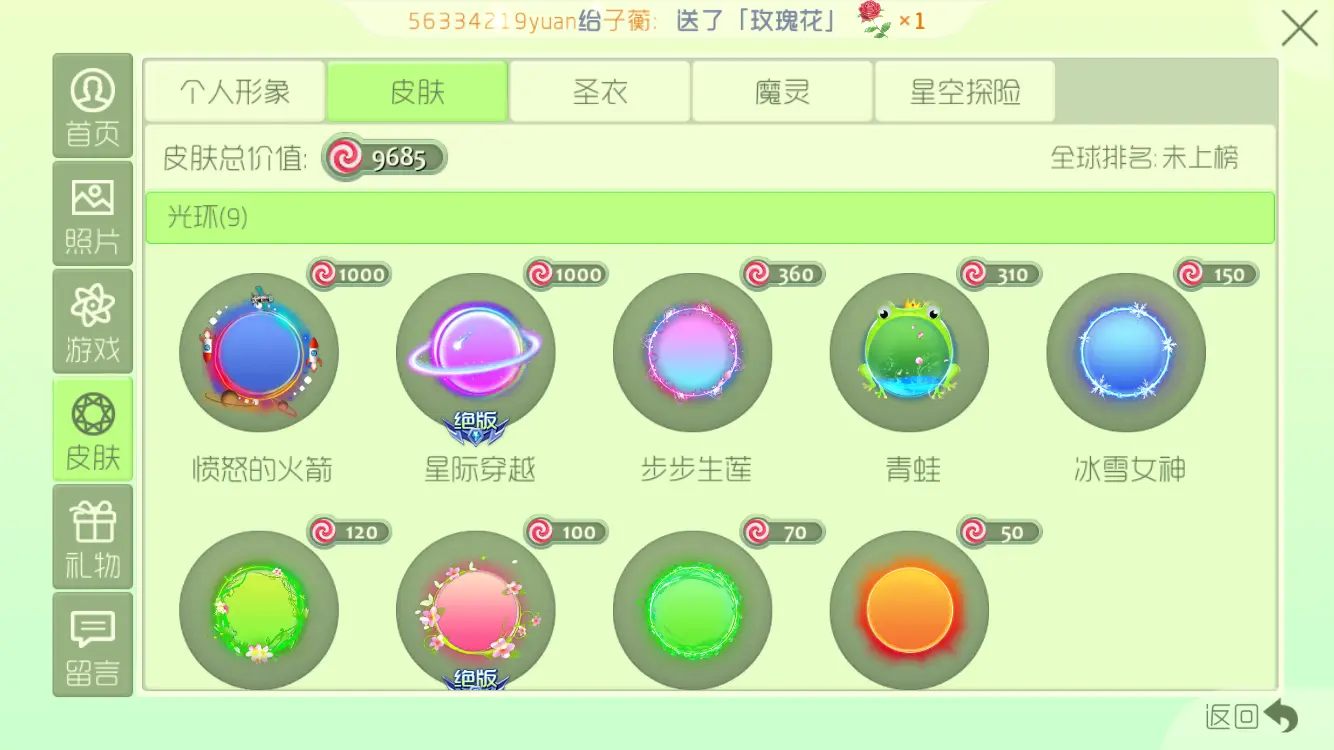Switch to the 个人形象 tab
The width and height of the screenshot is (1334, 750).
pyautogui.click(x=235, y=92)
